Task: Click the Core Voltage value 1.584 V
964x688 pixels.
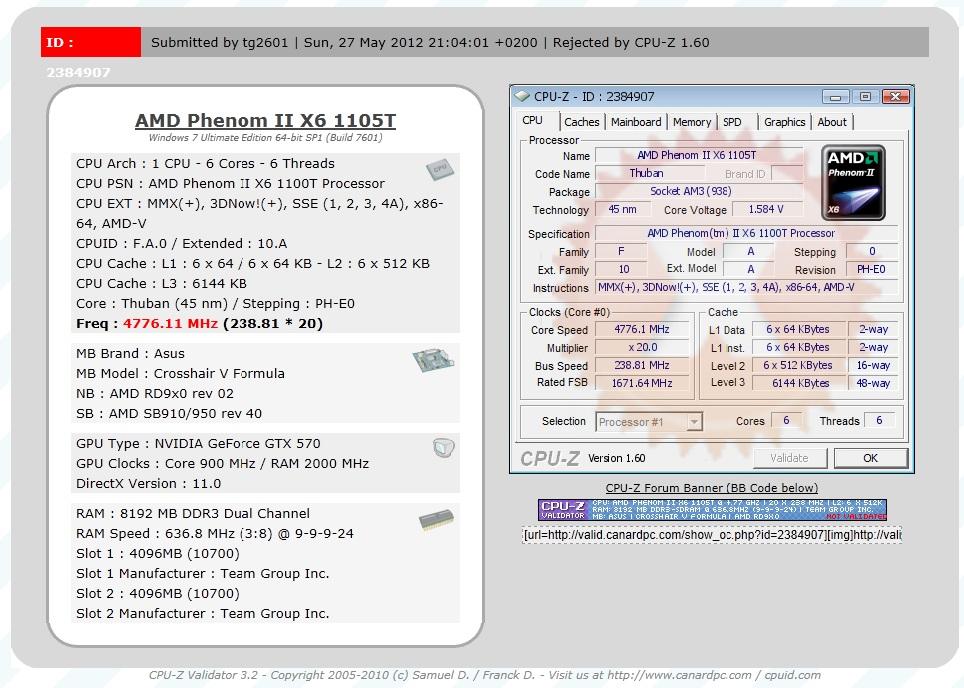Action: 767,210
